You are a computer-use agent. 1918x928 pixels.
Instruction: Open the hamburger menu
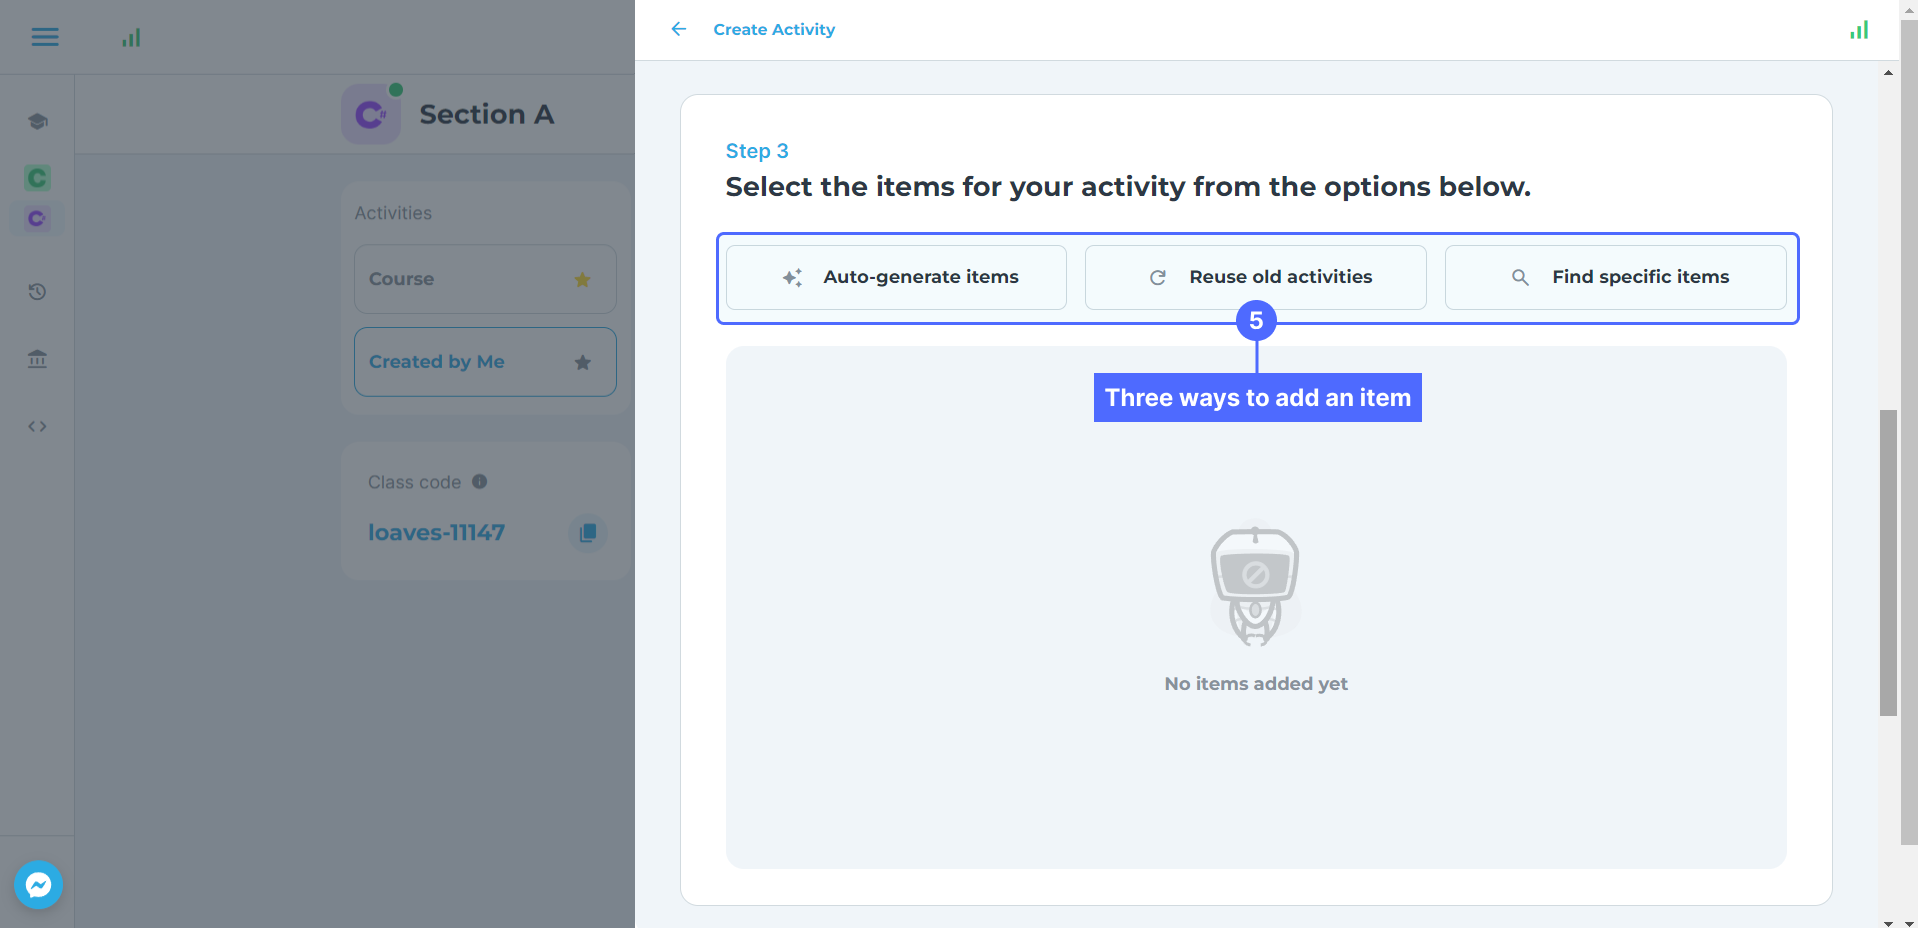click(45, 37)
